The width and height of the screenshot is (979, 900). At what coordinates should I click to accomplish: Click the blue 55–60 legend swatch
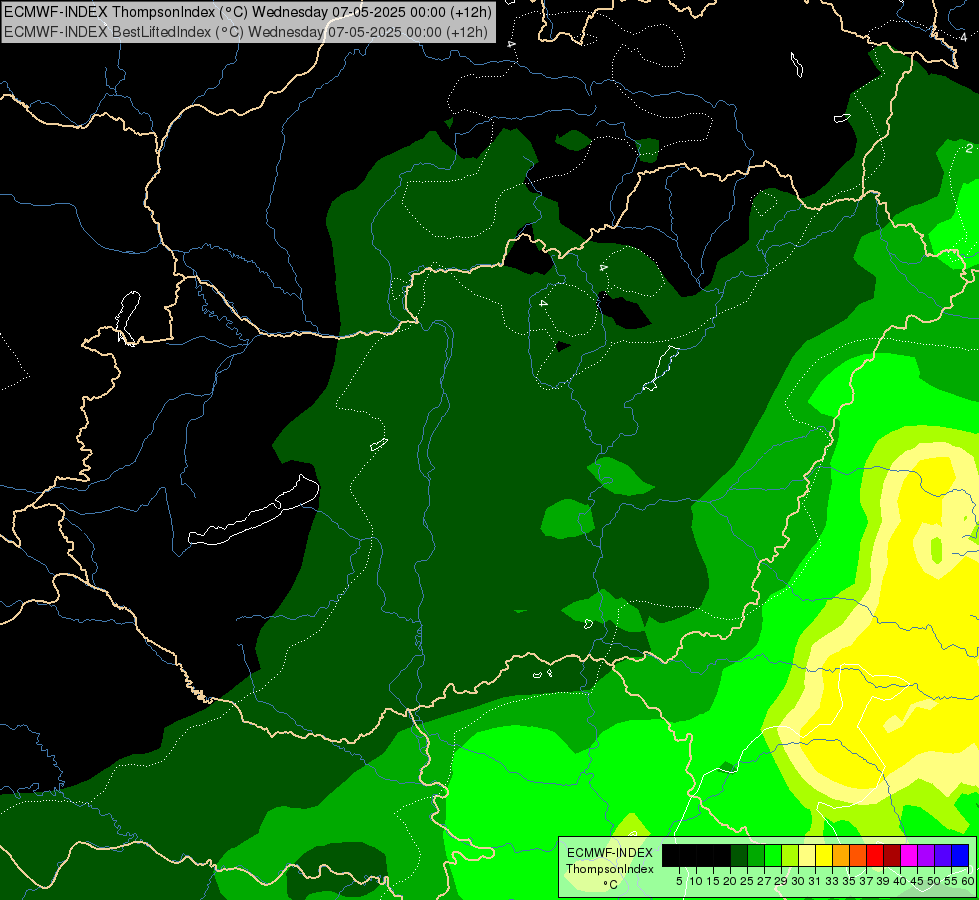960,855
